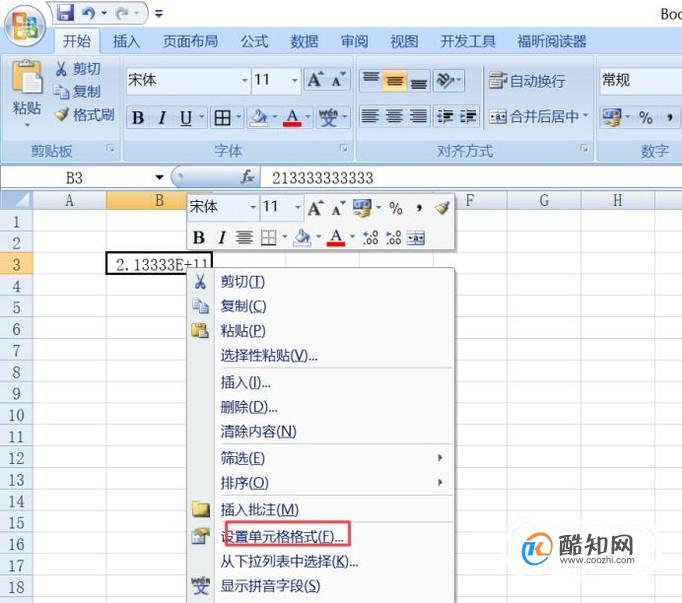Decrease indent in ribbon
The height and width of the screenshot is (603, 682).
[445, 117]
